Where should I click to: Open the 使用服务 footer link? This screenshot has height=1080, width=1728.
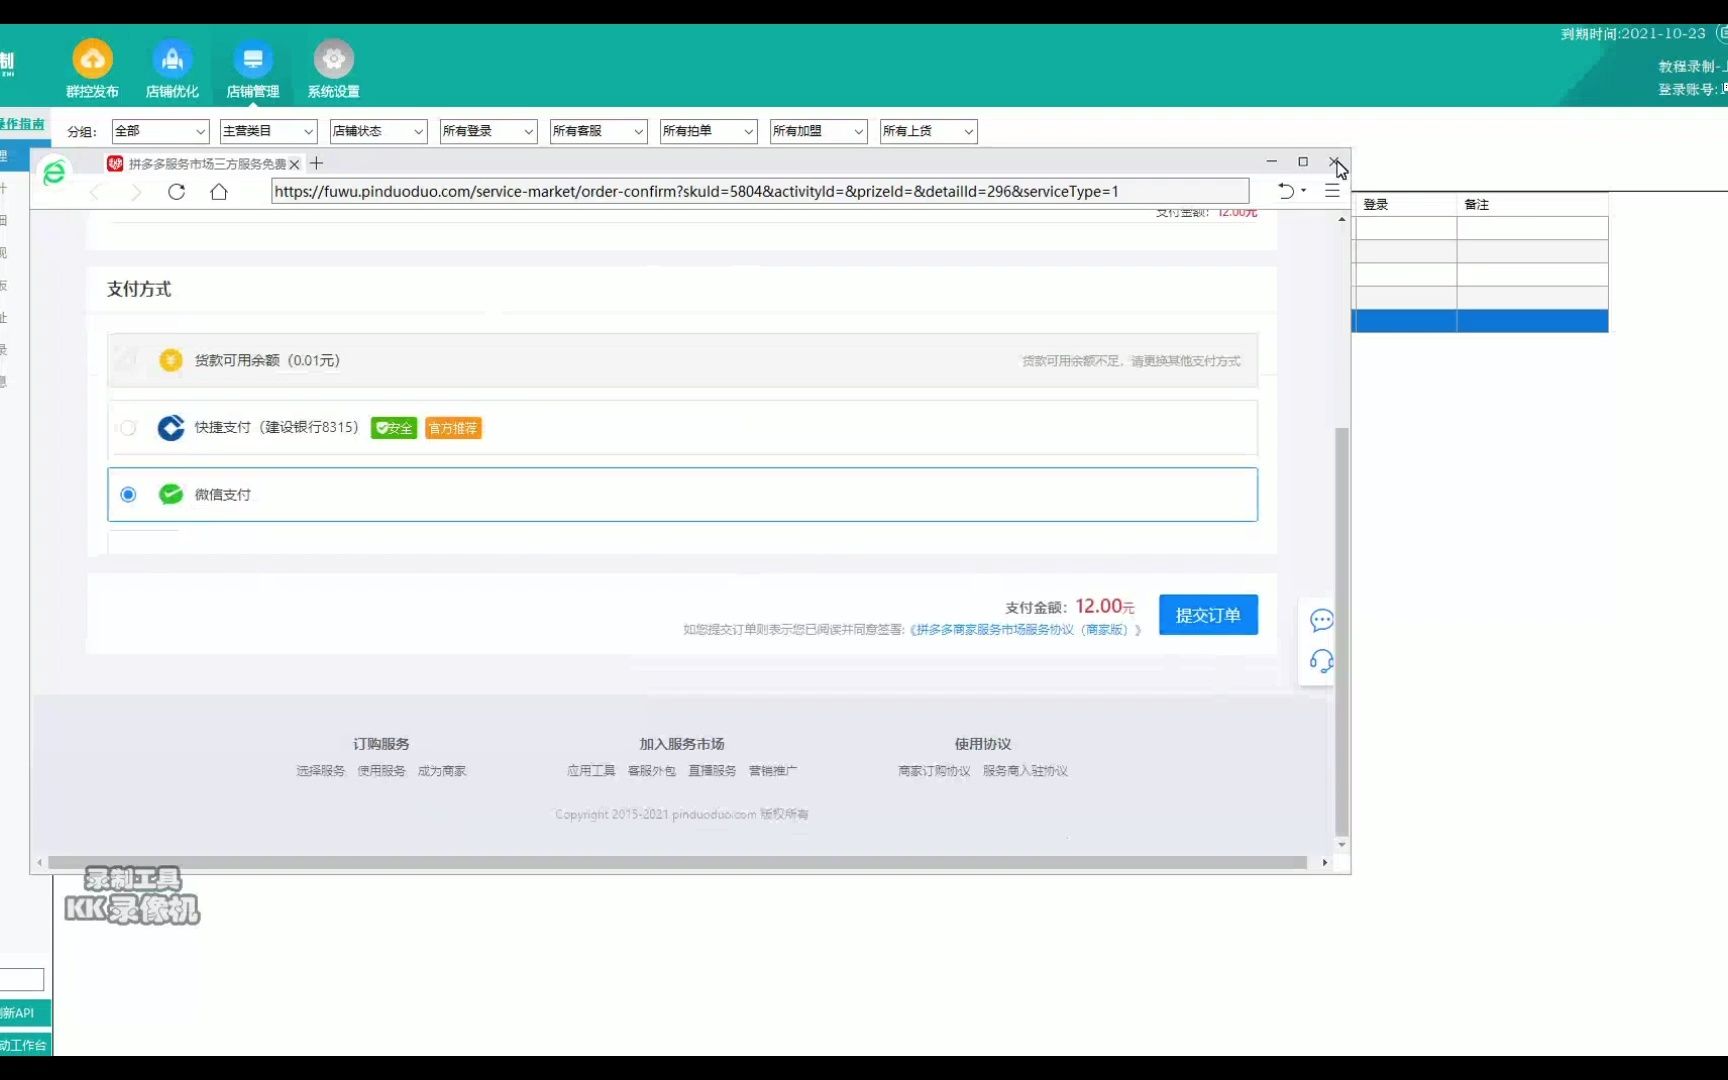coord(381,771)
